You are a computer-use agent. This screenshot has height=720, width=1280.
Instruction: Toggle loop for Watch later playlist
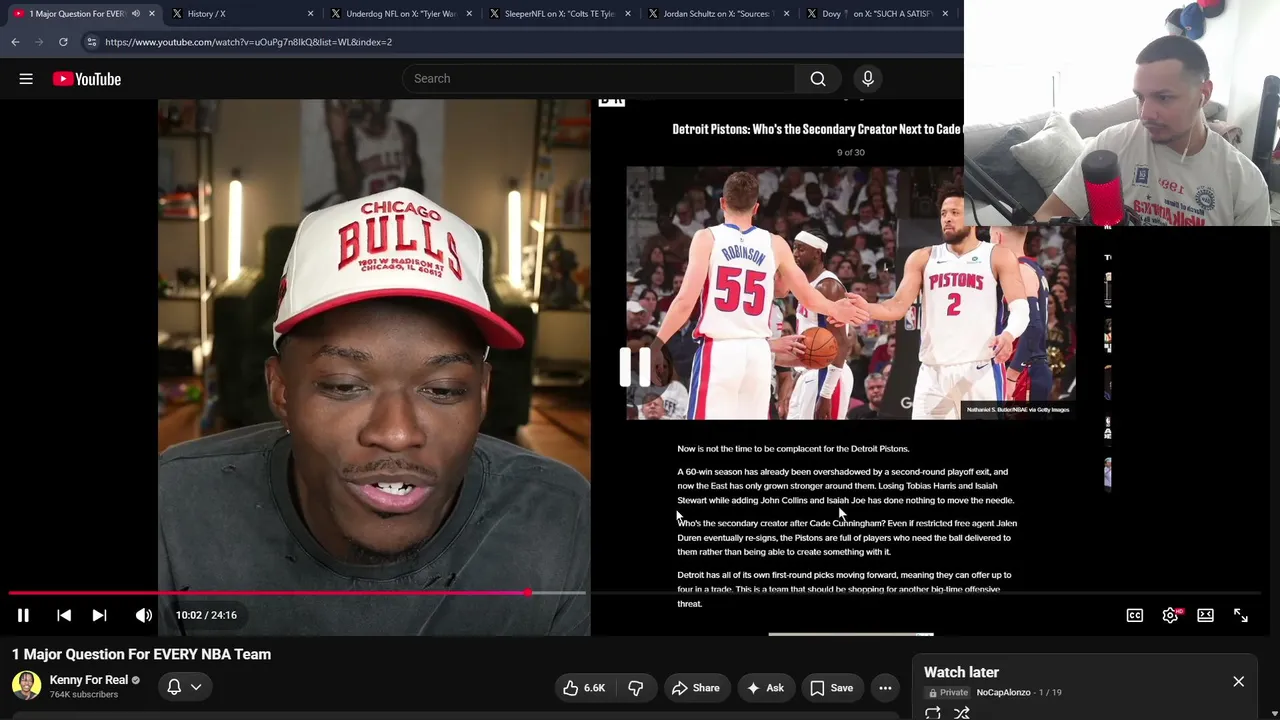tap(932, 713)
